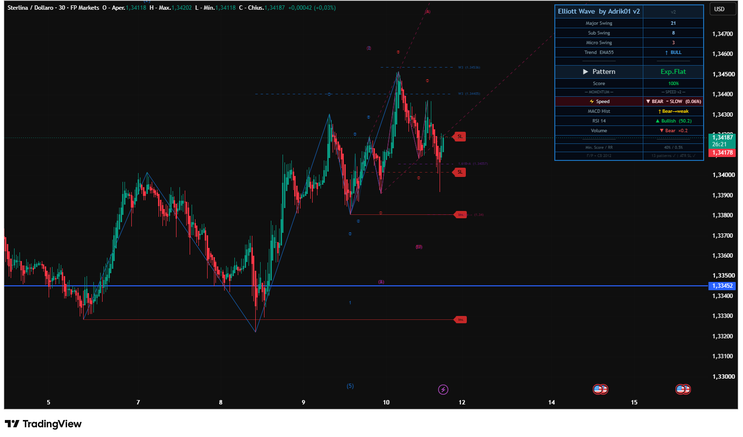The width and height of the screenshot is (743, 437).
Task: Click the Exp.Flat pattern value
Action: point(673,72)
